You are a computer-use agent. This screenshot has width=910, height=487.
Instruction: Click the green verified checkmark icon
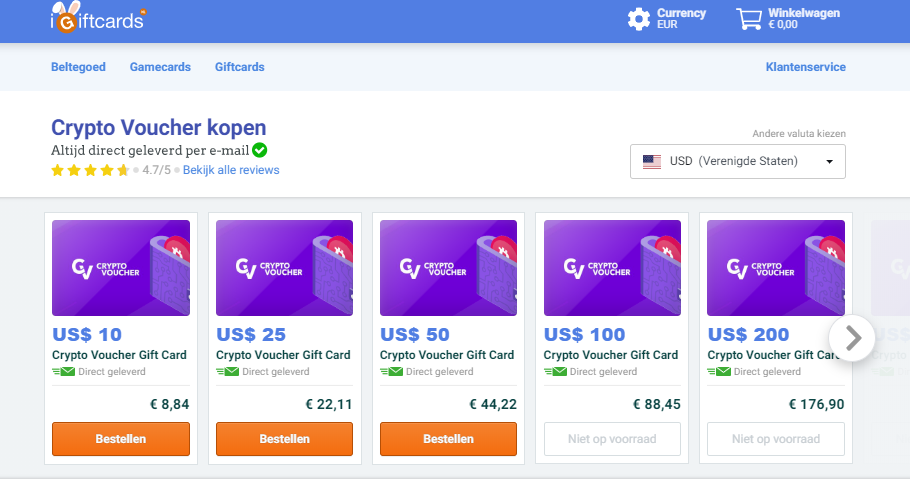pos(259,150)
